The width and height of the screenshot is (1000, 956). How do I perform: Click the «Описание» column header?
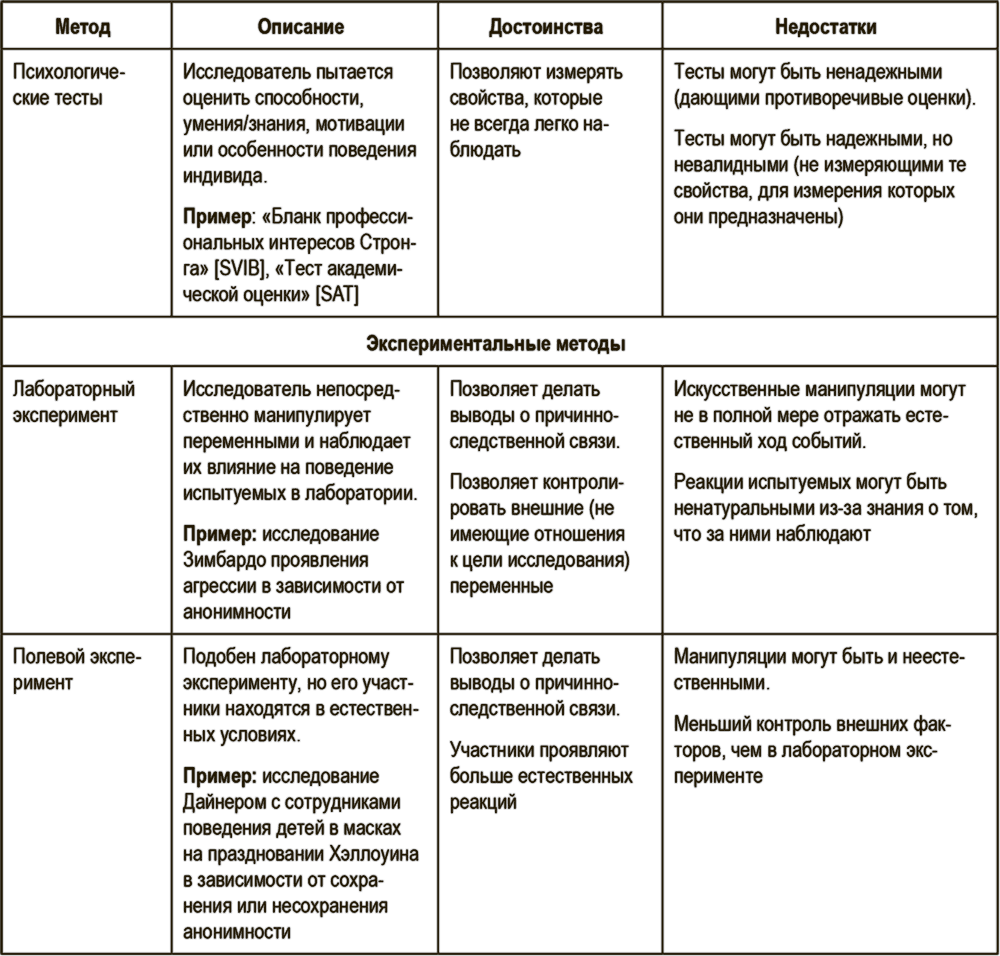(x=301, y=27)
